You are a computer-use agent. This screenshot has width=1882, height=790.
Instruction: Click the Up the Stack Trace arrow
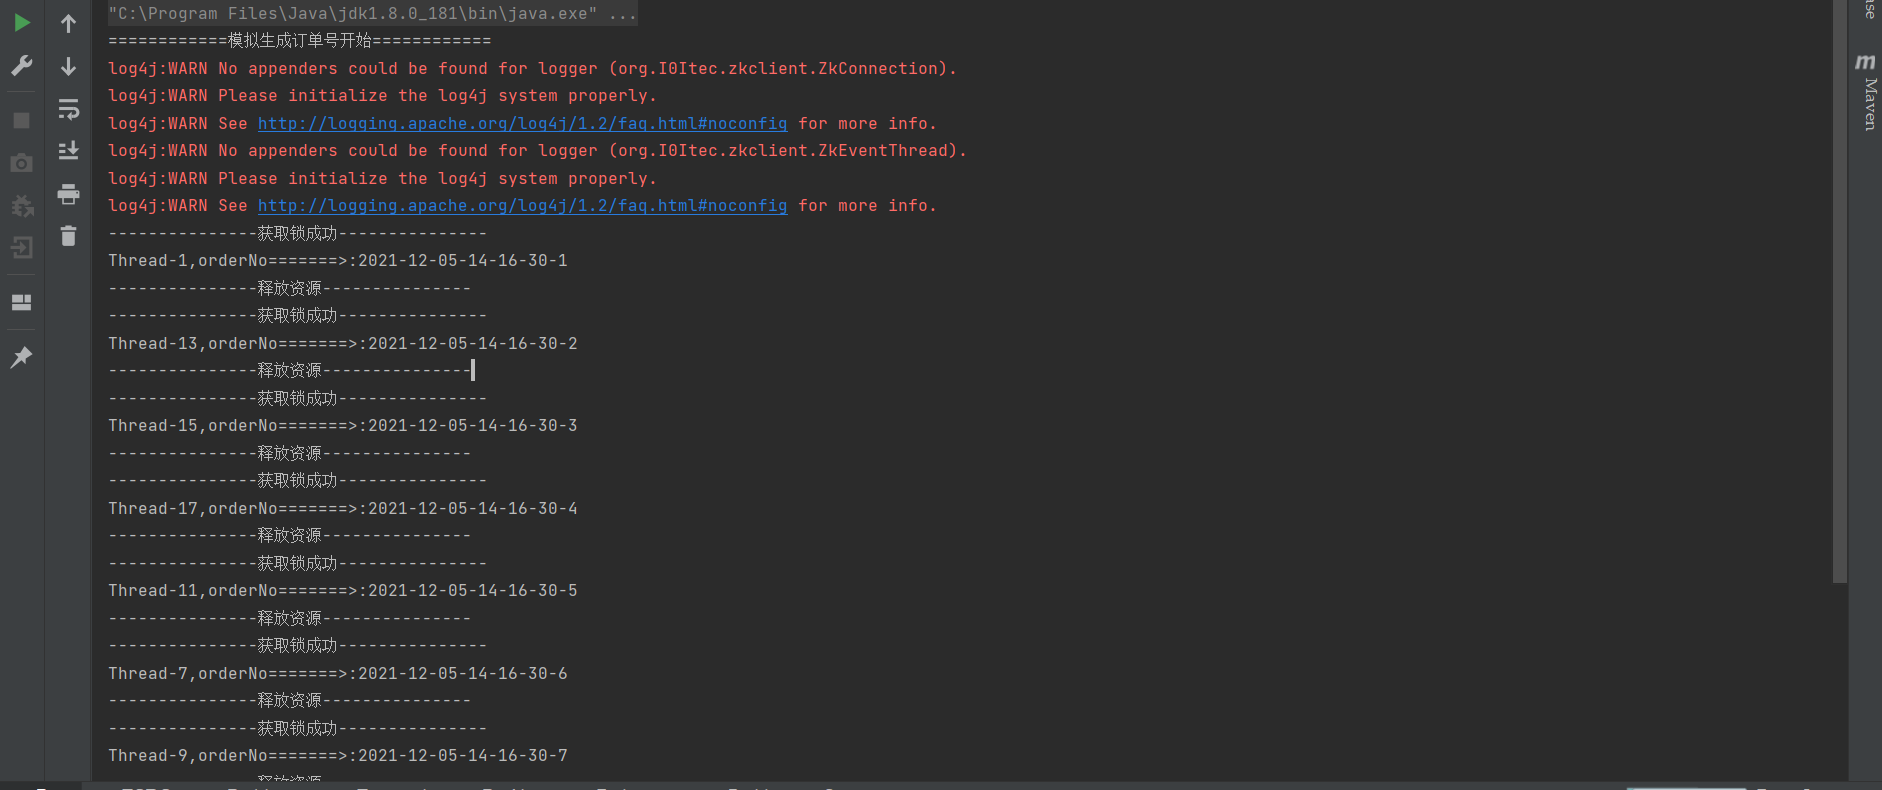pos(68,23)
